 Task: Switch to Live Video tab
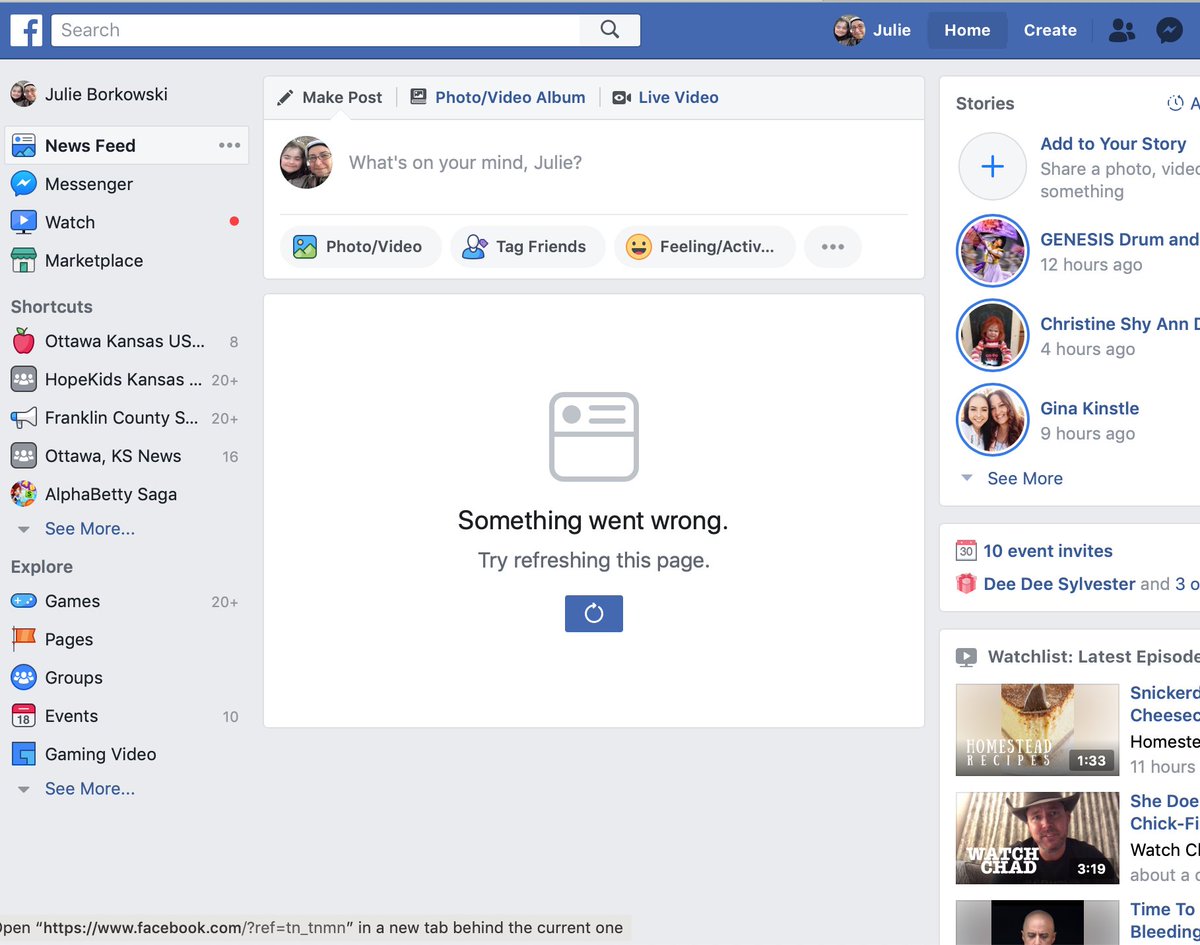pyautogui.click(x=665, y=97)
